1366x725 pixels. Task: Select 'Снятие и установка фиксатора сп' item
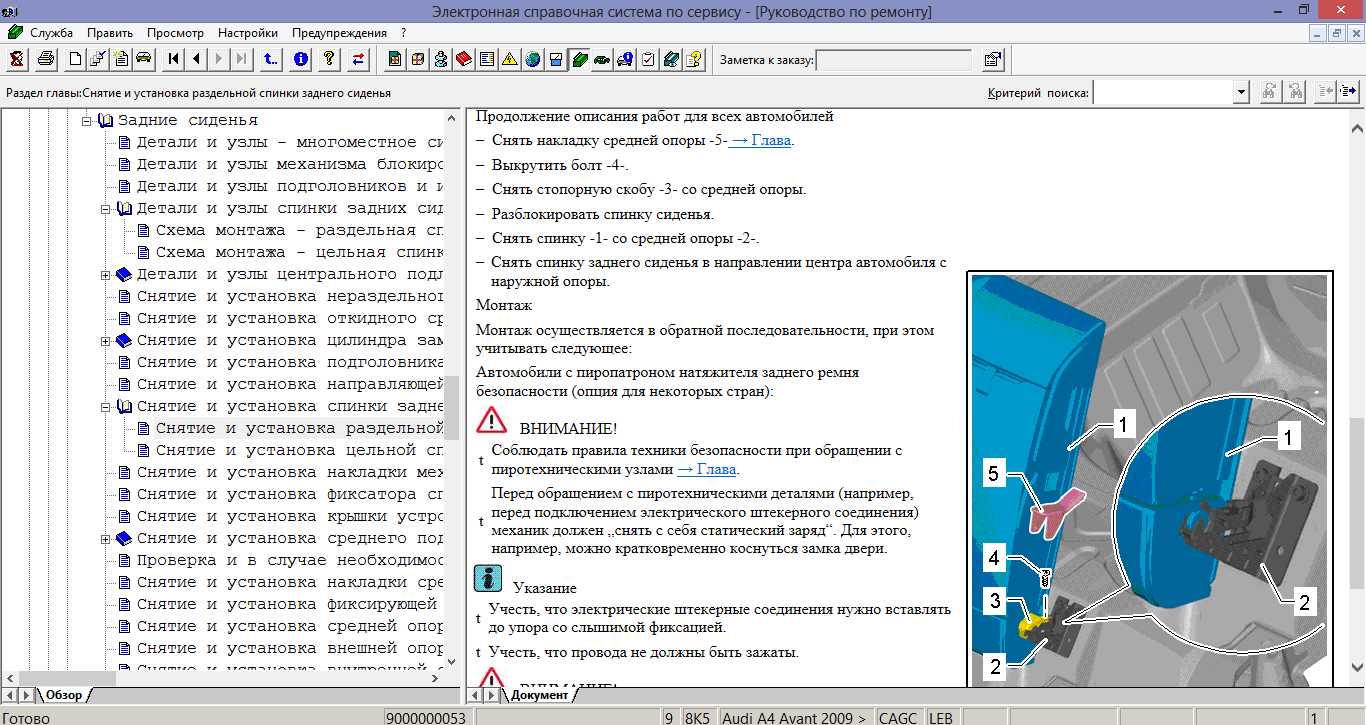tap(280, 495)
